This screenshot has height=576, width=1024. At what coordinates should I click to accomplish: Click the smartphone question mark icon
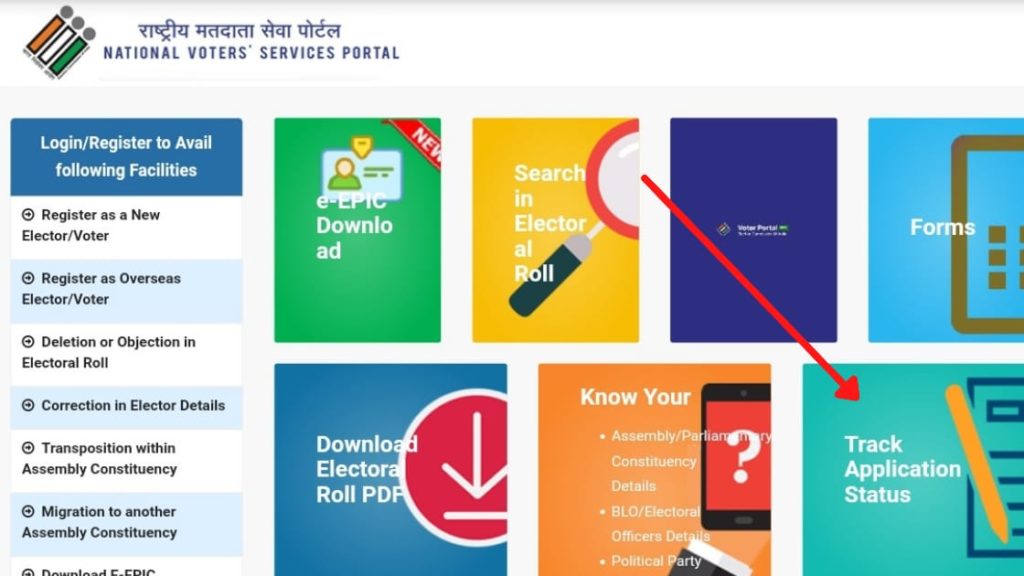coord(736,456)
